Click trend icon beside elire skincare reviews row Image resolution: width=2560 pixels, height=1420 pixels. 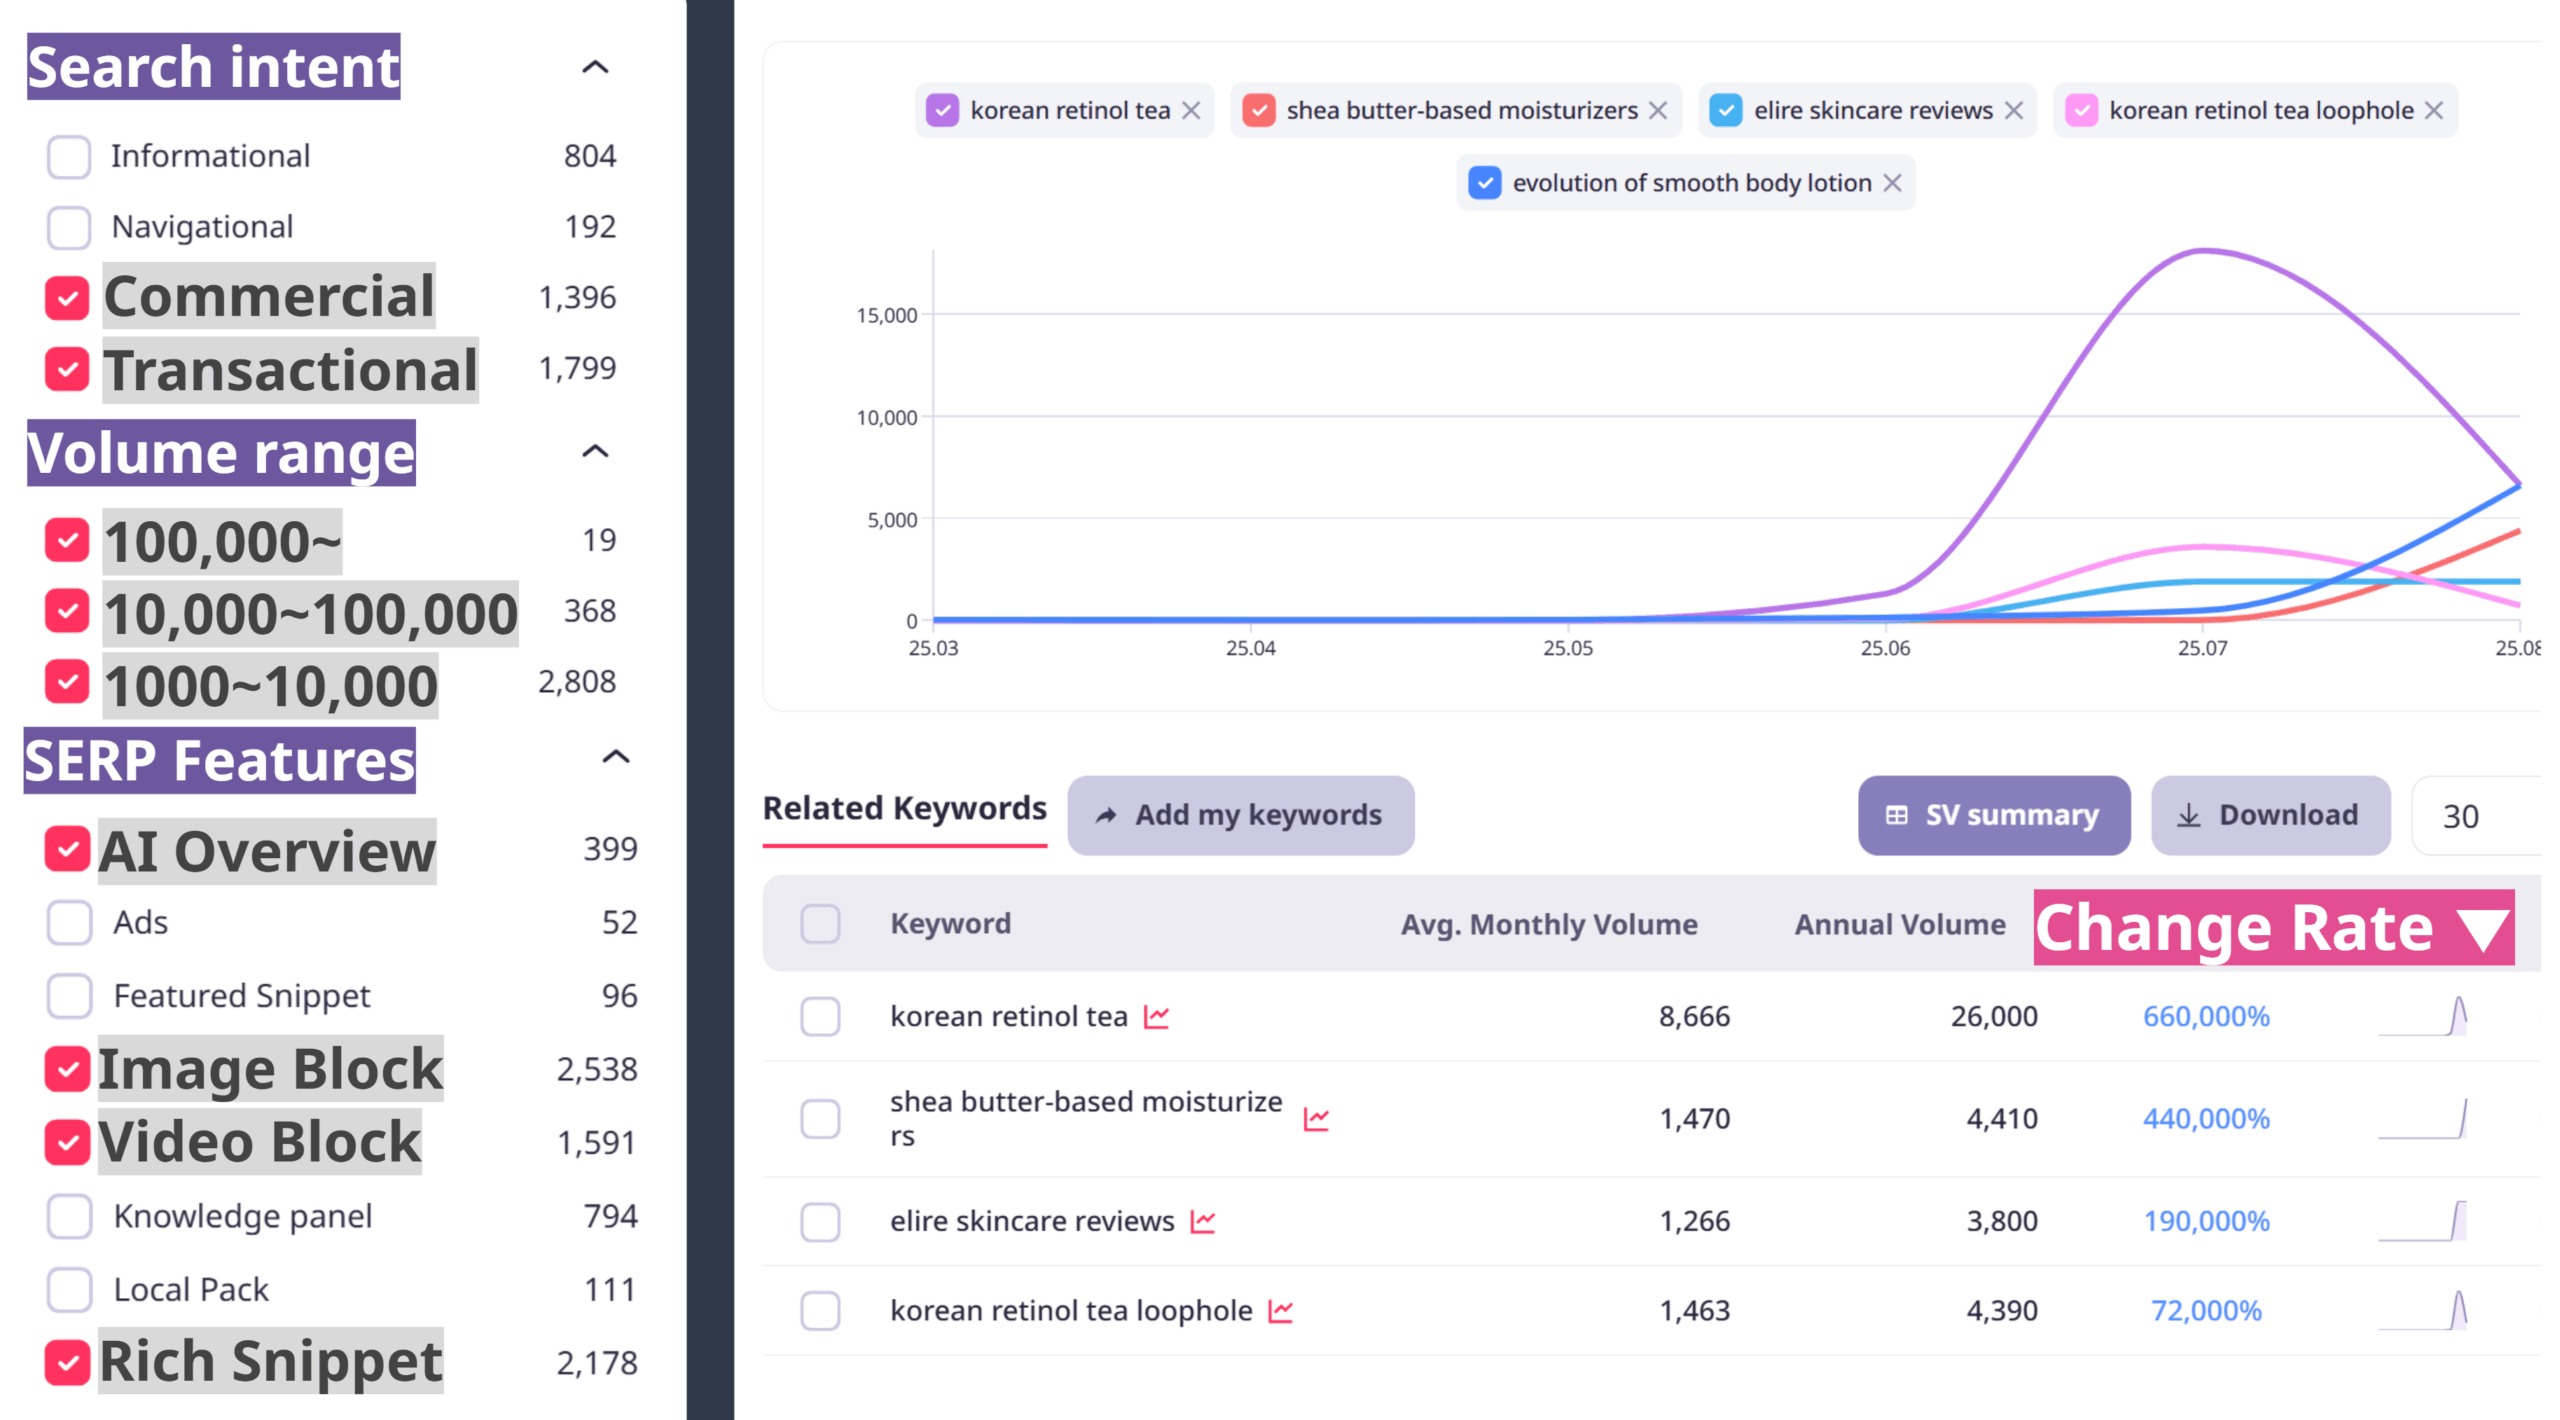1202,1221
